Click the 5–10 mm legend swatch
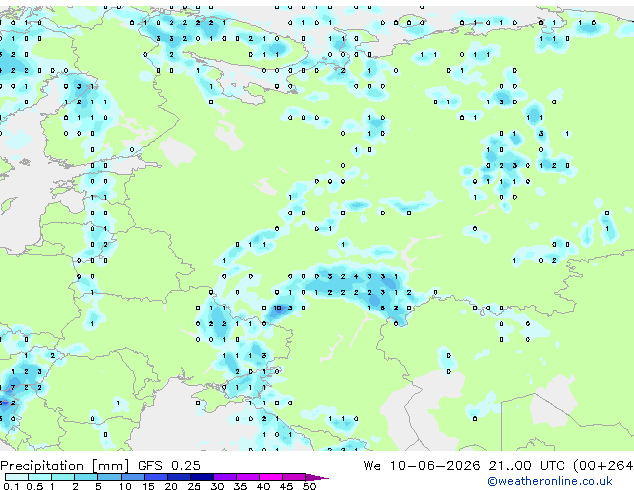 click(109, 477)
